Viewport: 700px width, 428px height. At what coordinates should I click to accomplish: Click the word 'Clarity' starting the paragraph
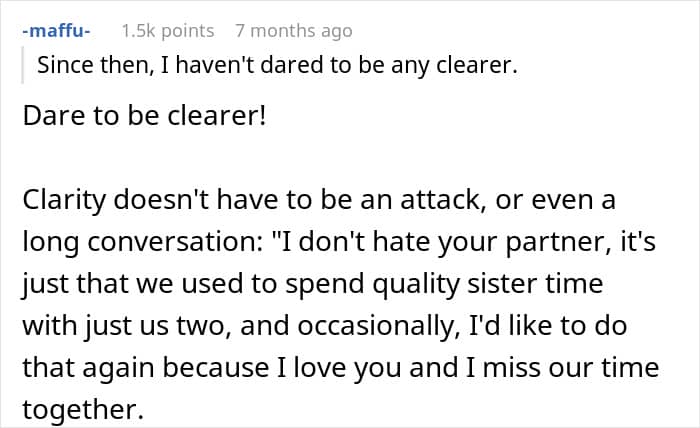64,200
